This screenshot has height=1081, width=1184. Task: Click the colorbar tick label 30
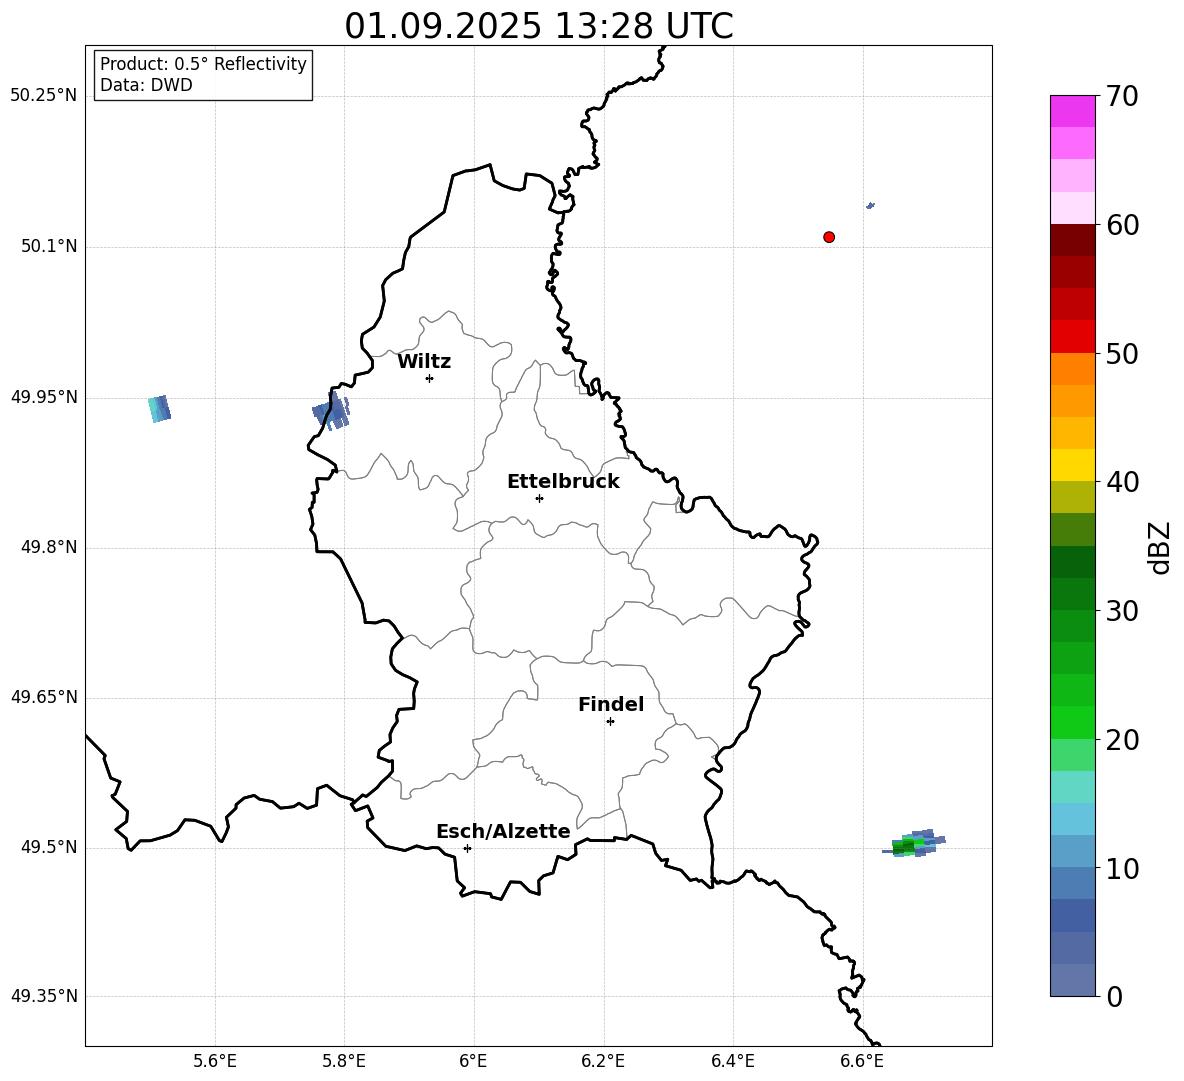tap(1122, 611)
